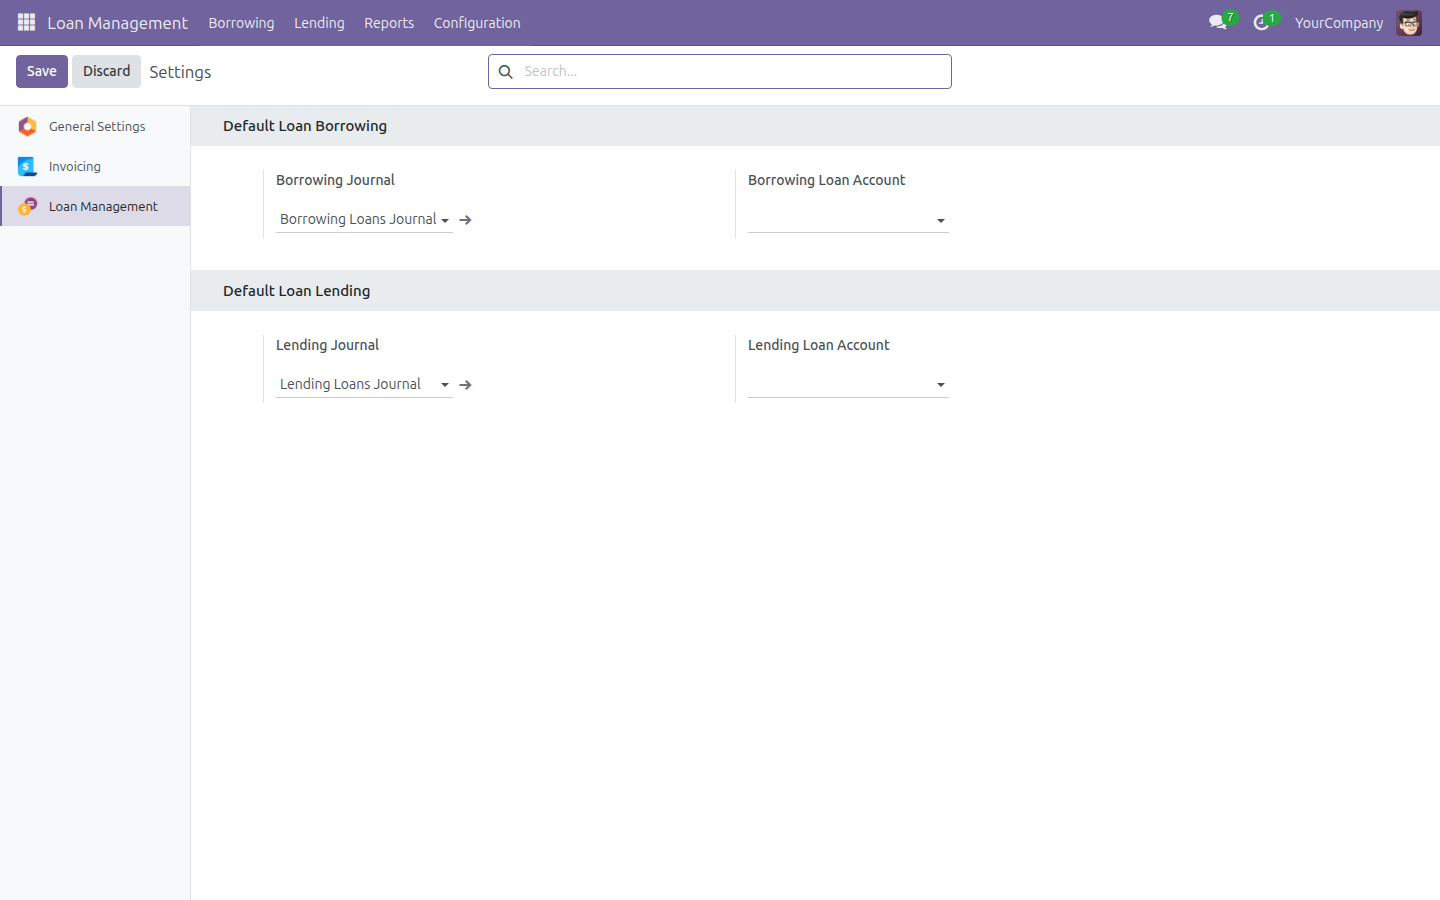Click the Settings breadcrumb title
1440x900 pixels.
click(180, 72)
